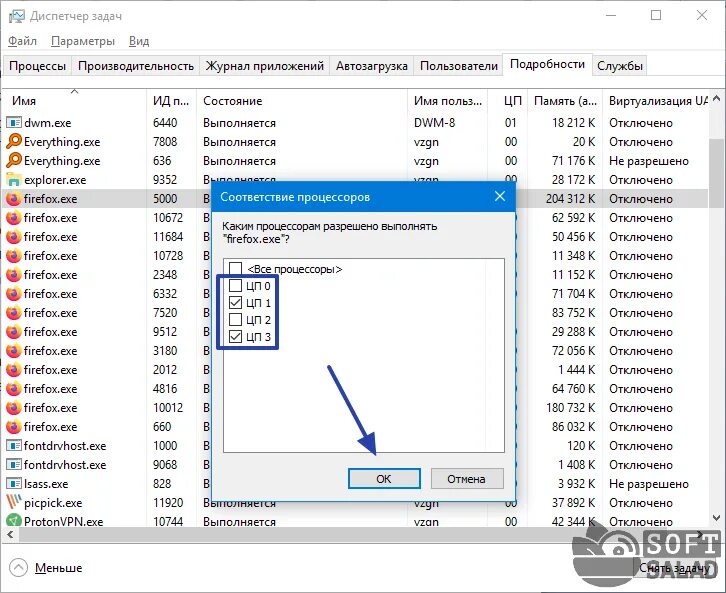This screenshot has width=726, height=593.
Task: Click the fontdrvhost.exe icon with PID 1000
Action: tap(14, 445)
